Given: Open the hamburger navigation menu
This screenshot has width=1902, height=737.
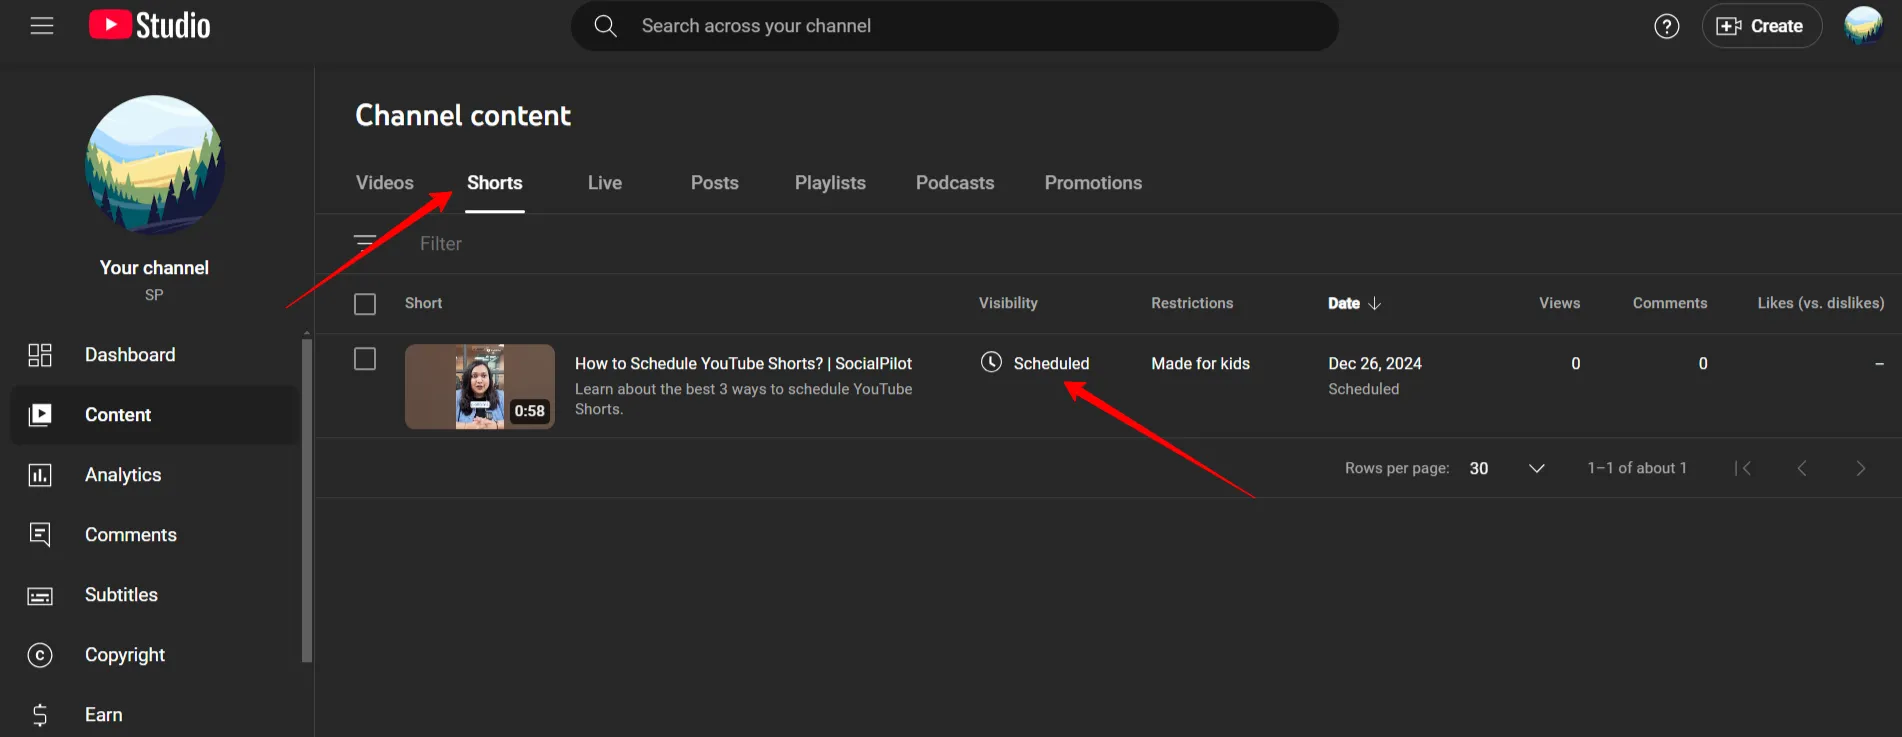Looking at the screenshot, I should pos(42,26).
